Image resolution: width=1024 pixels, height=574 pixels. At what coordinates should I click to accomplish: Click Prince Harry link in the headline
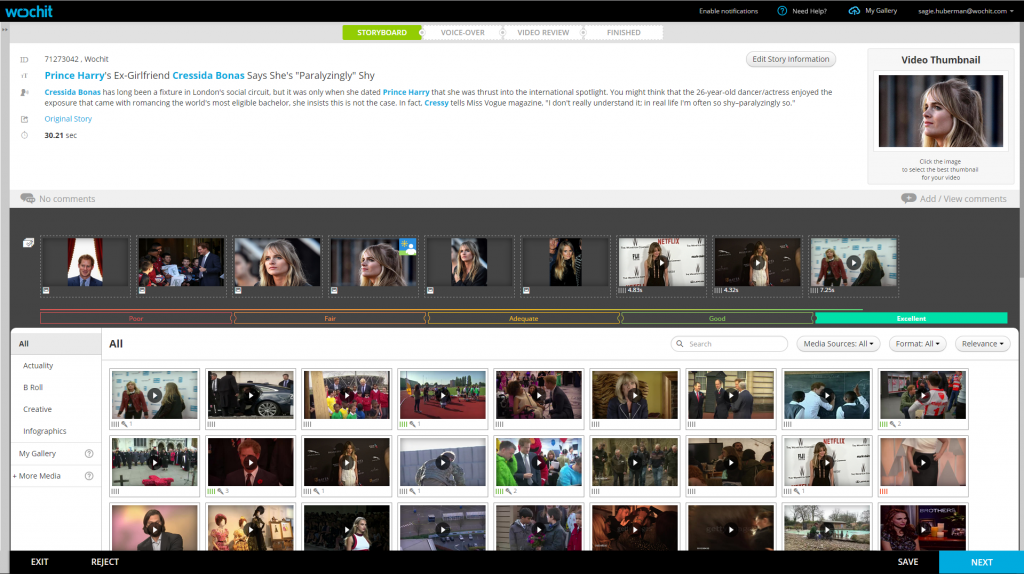(x=74, y=76)
